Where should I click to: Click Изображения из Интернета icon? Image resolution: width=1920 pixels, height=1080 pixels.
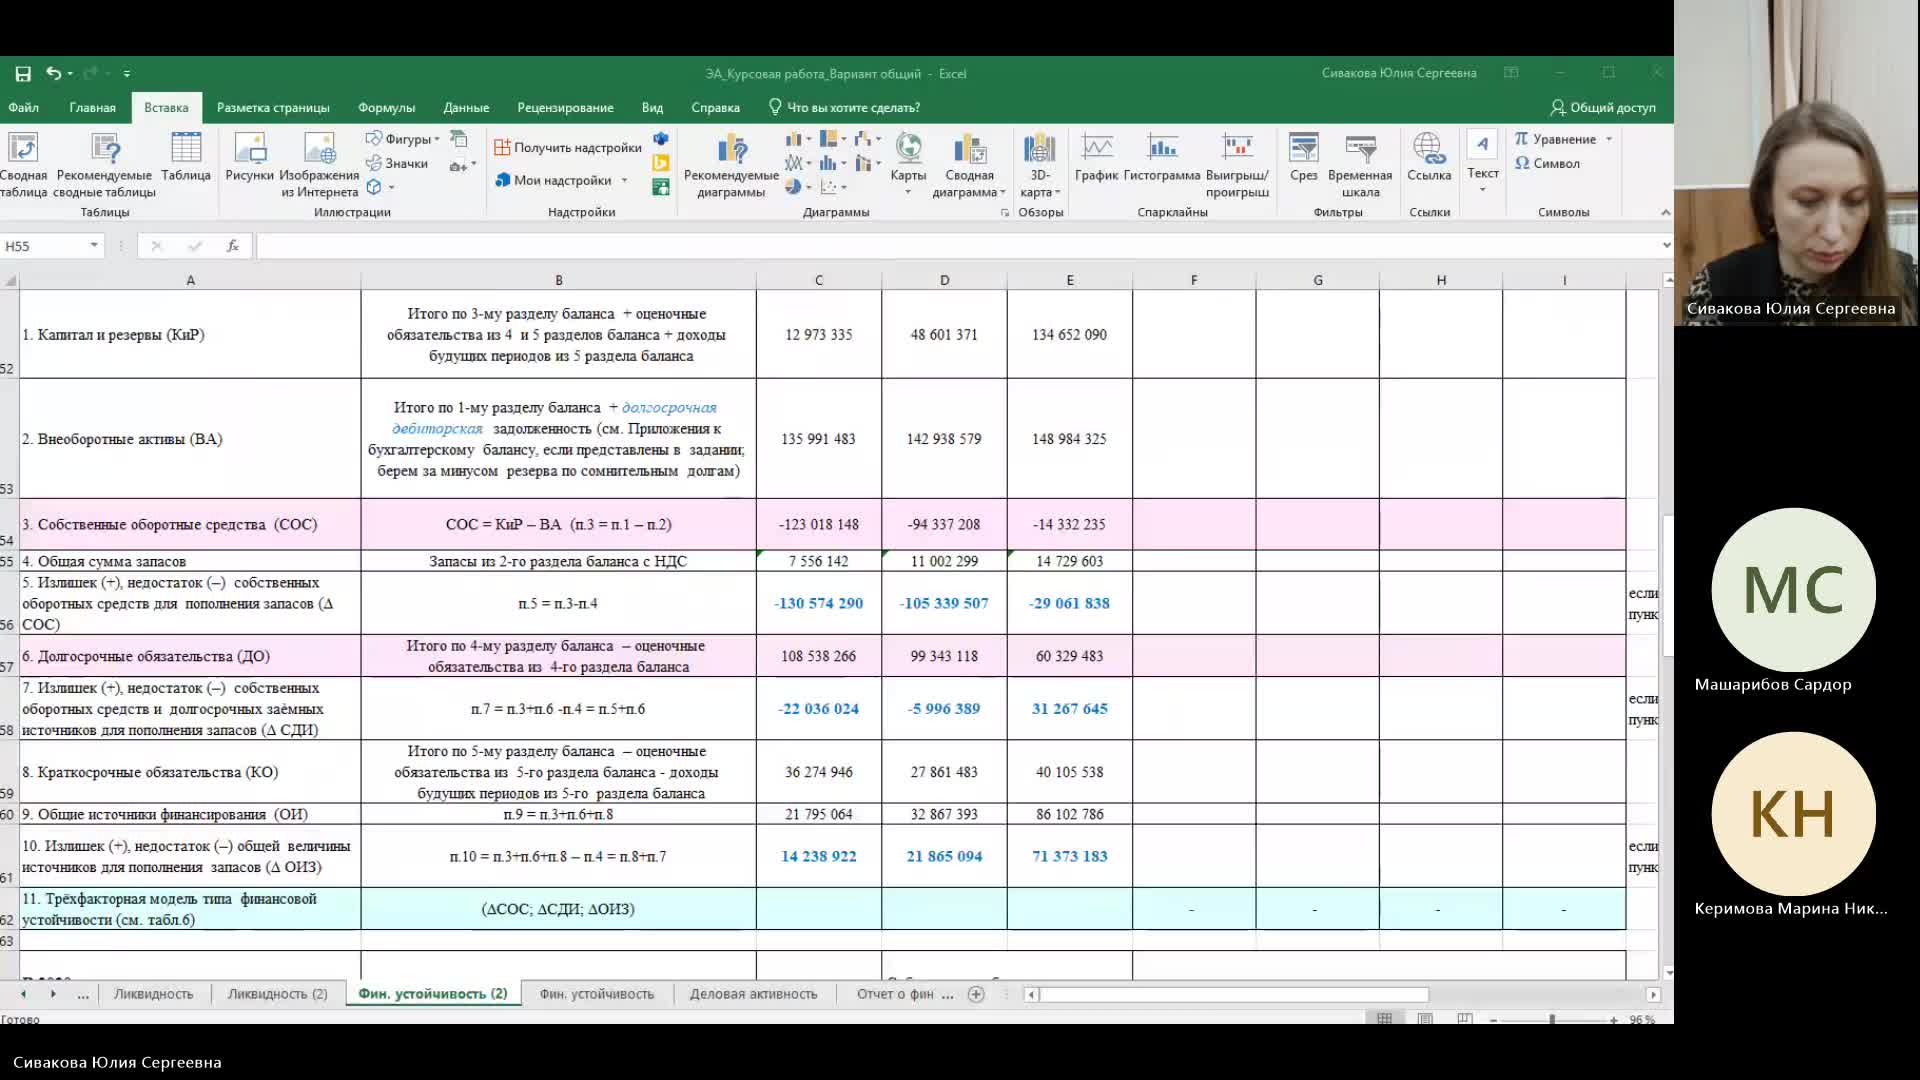pos(319,165)
